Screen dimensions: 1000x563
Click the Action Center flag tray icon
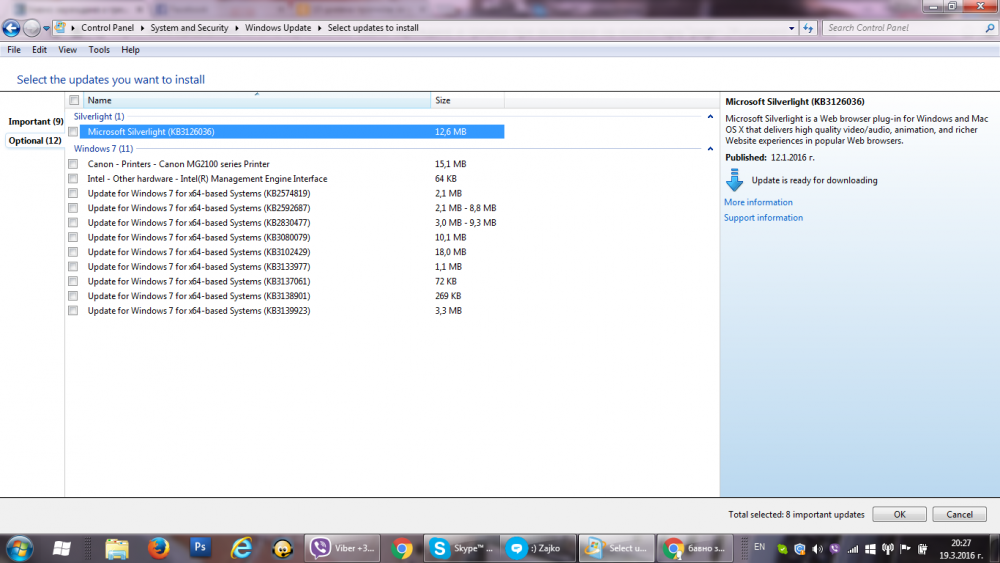(905, 548)
